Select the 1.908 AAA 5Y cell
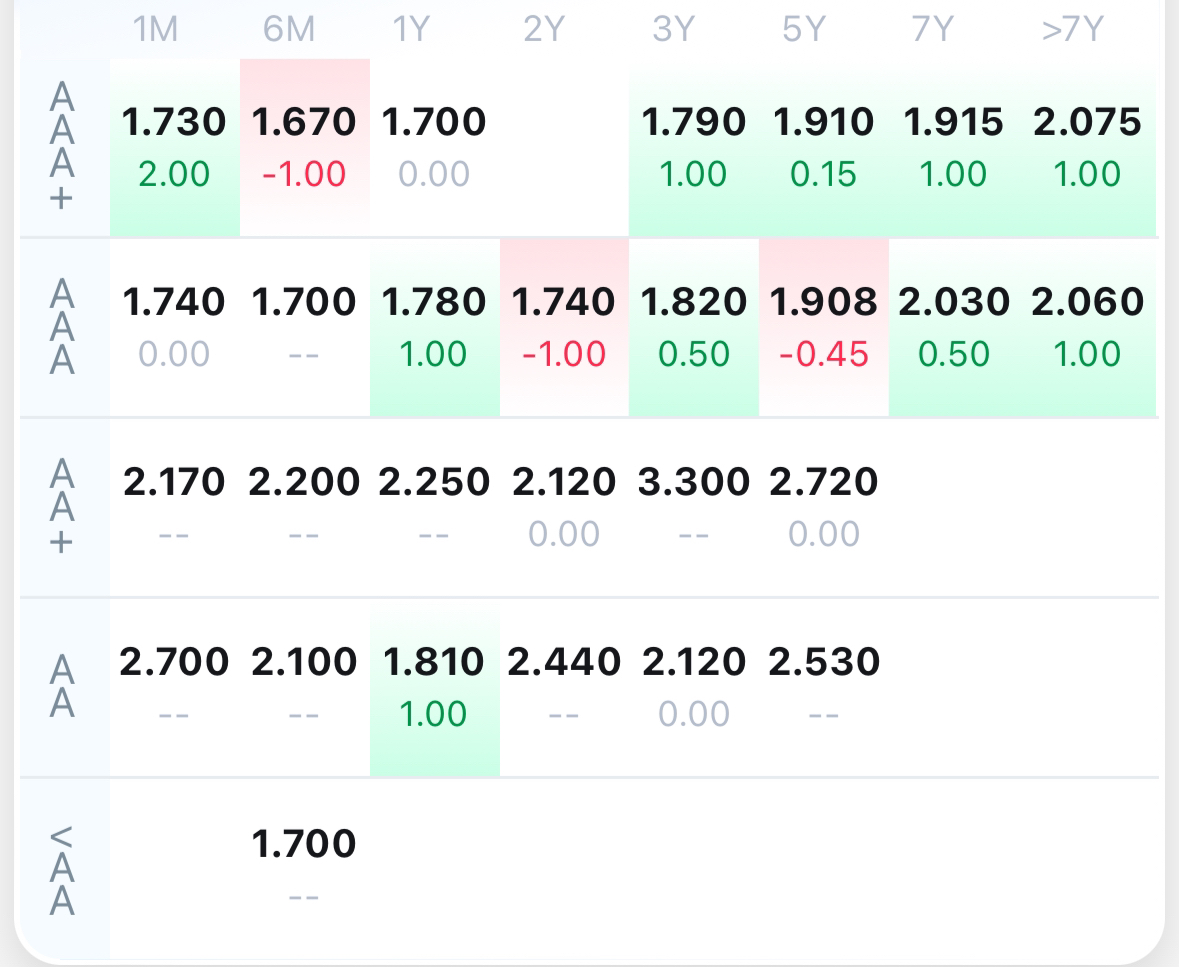Viewport: 1179px width, 967px height. [824, 328]
